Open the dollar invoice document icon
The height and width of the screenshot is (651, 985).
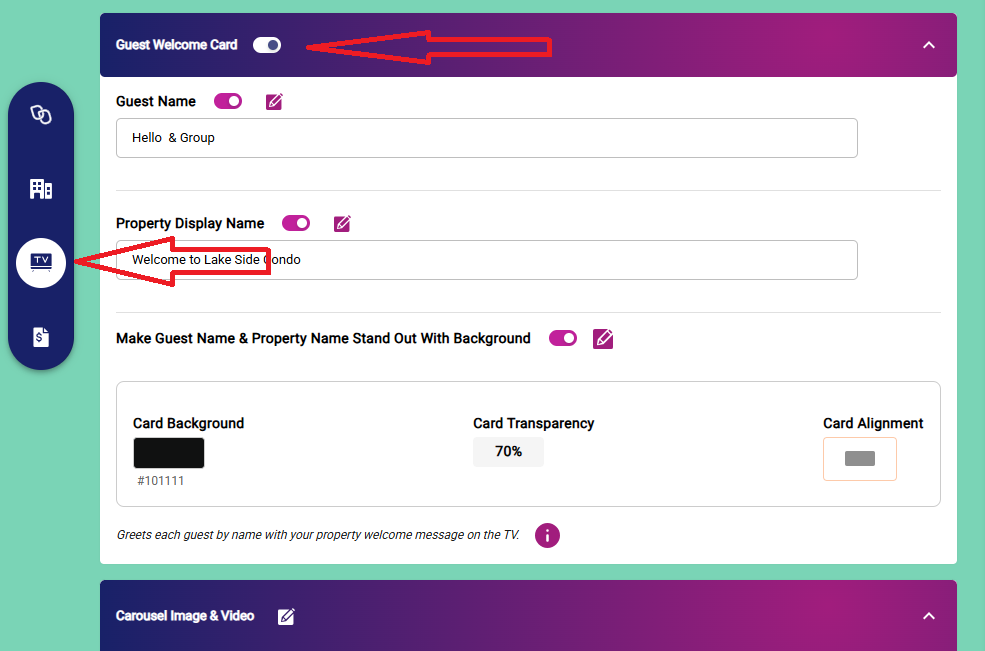[x=41, y=337]
